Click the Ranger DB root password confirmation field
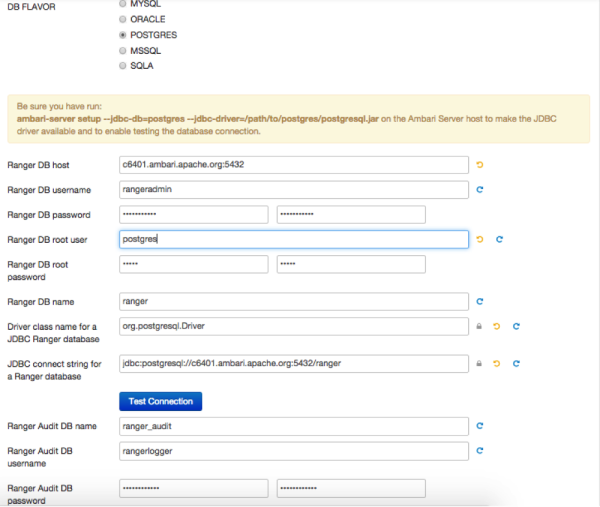The height and width of the screenshot is (507, 600). (x=351, y=264)
